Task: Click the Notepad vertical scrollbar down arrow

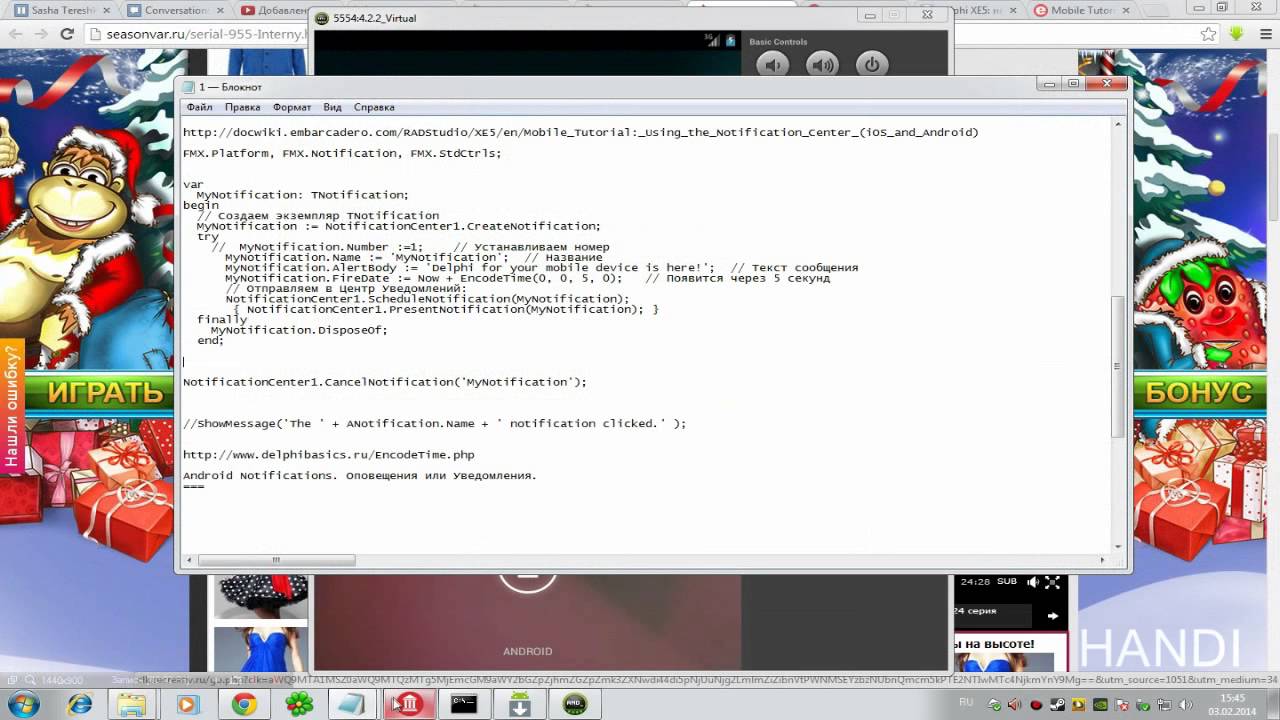Action: [x=1117, y=546]
